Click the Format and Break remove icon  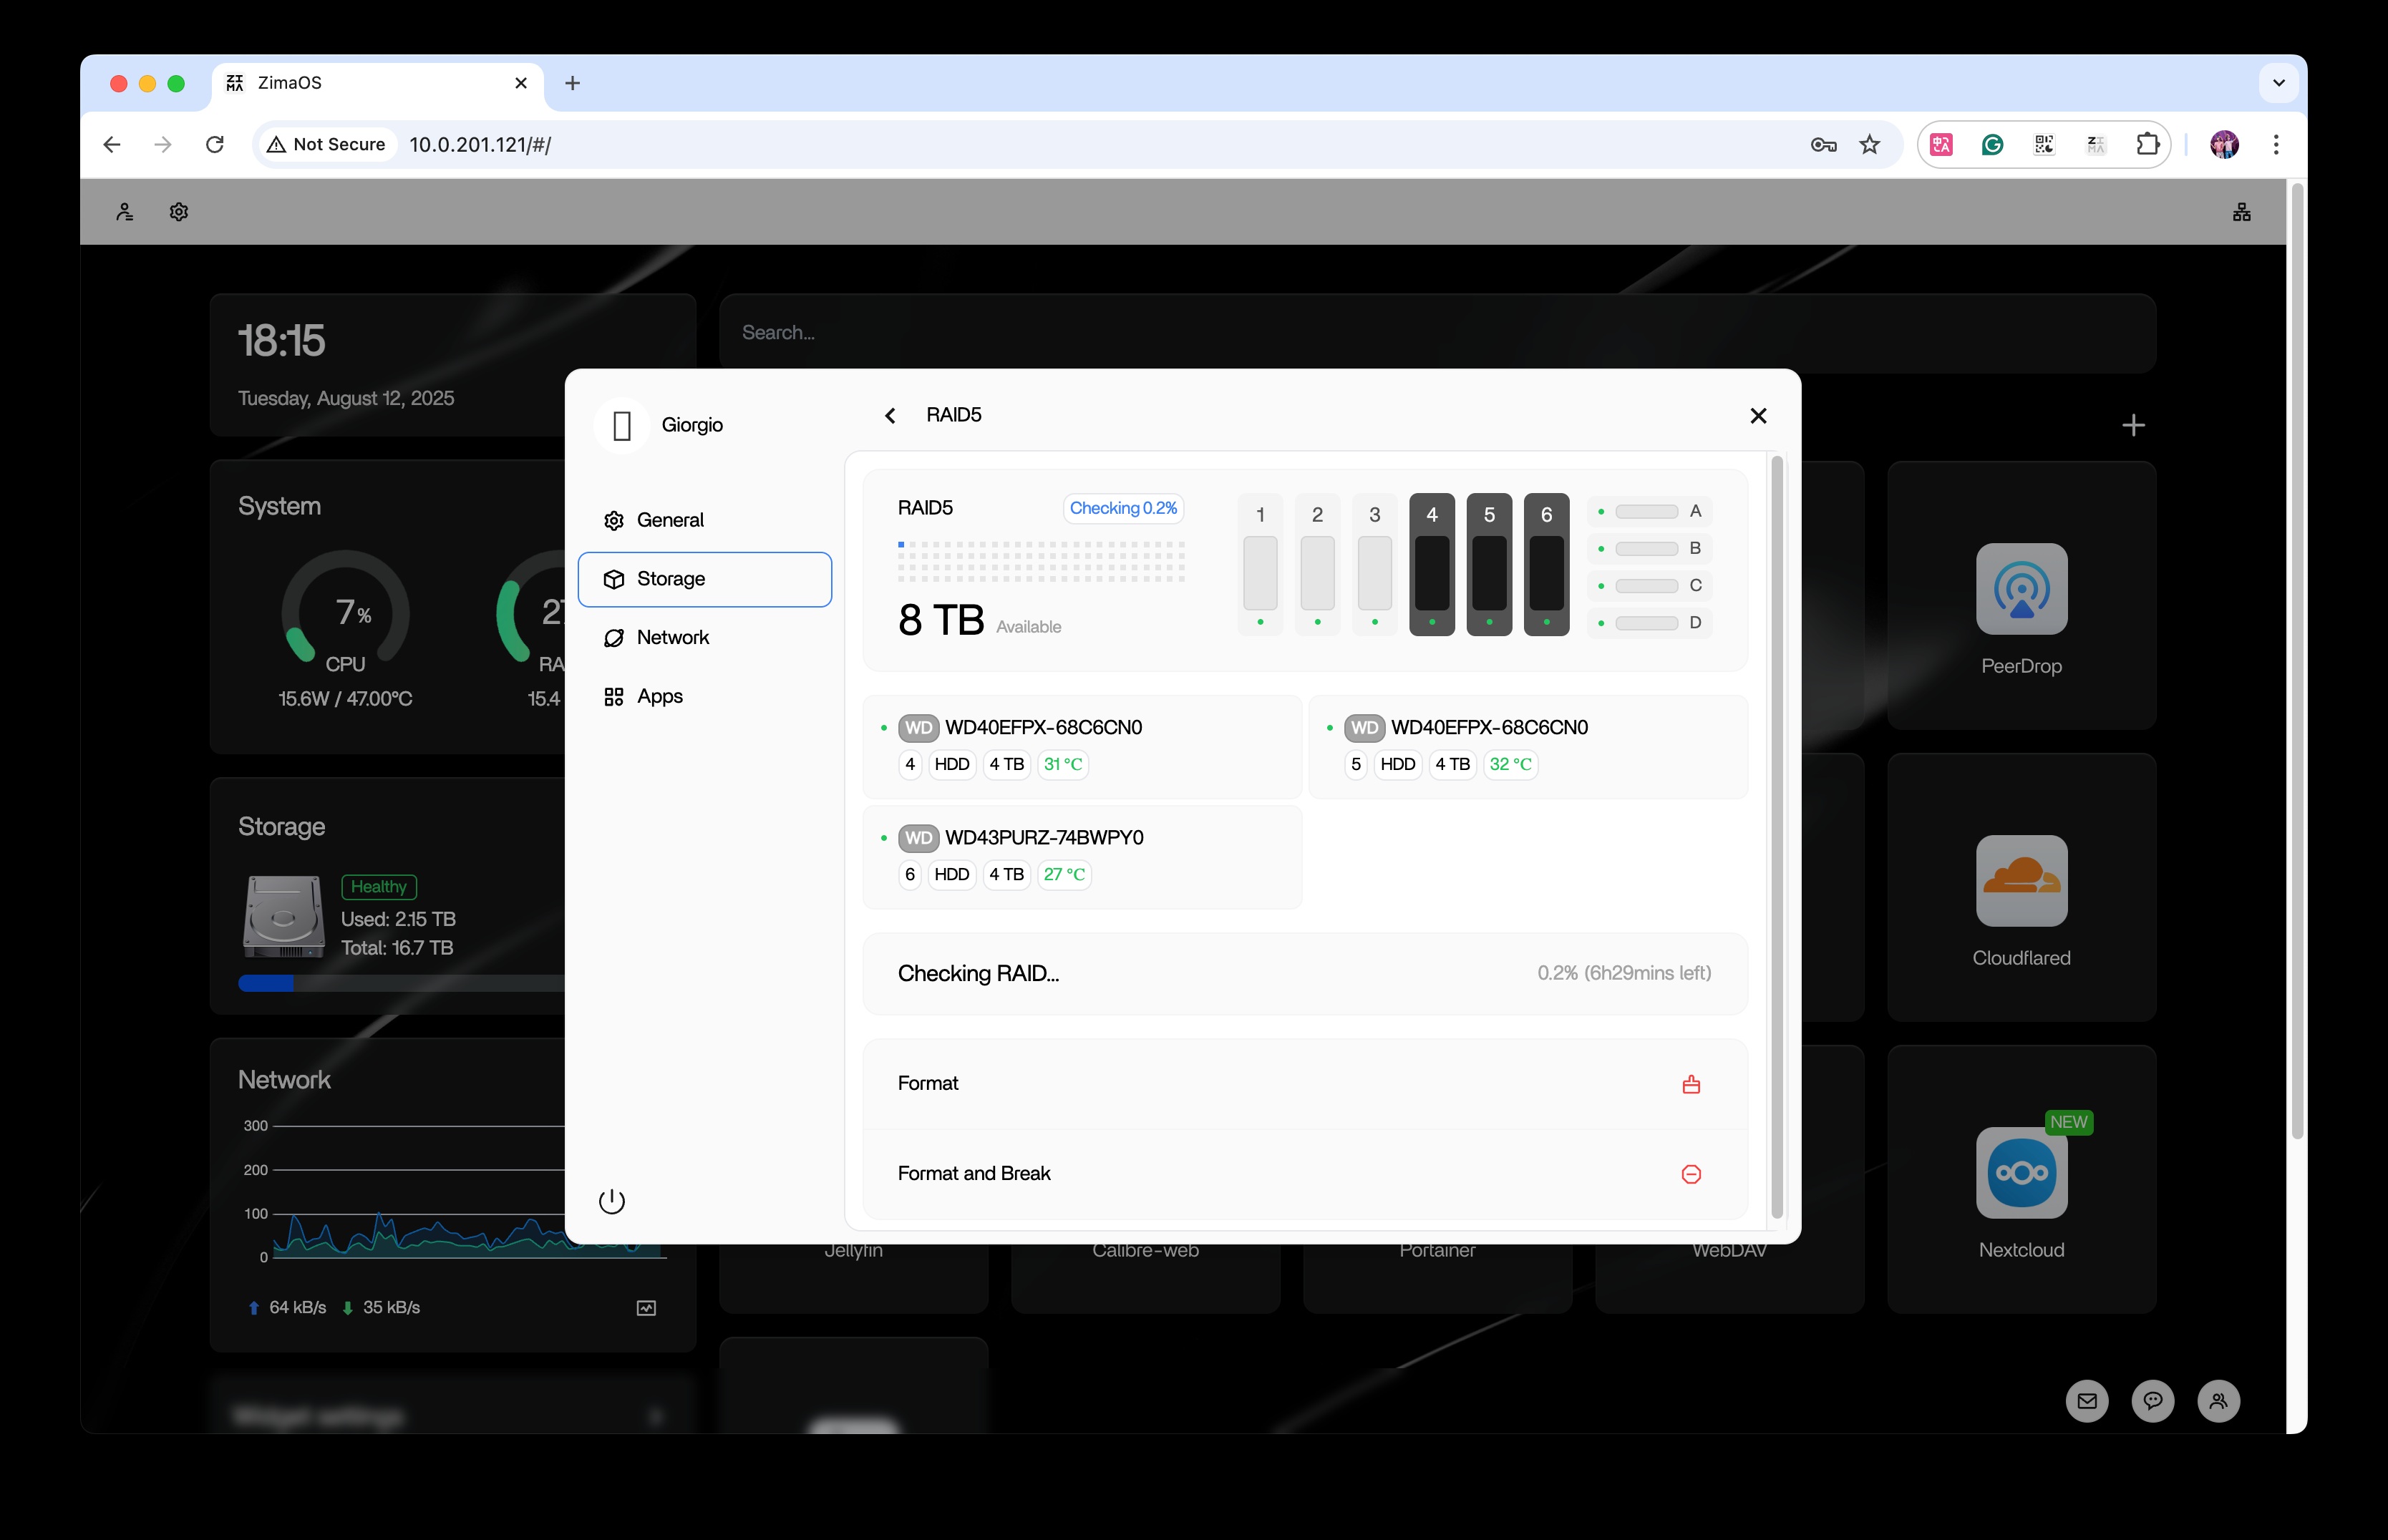[1691, 1174]
